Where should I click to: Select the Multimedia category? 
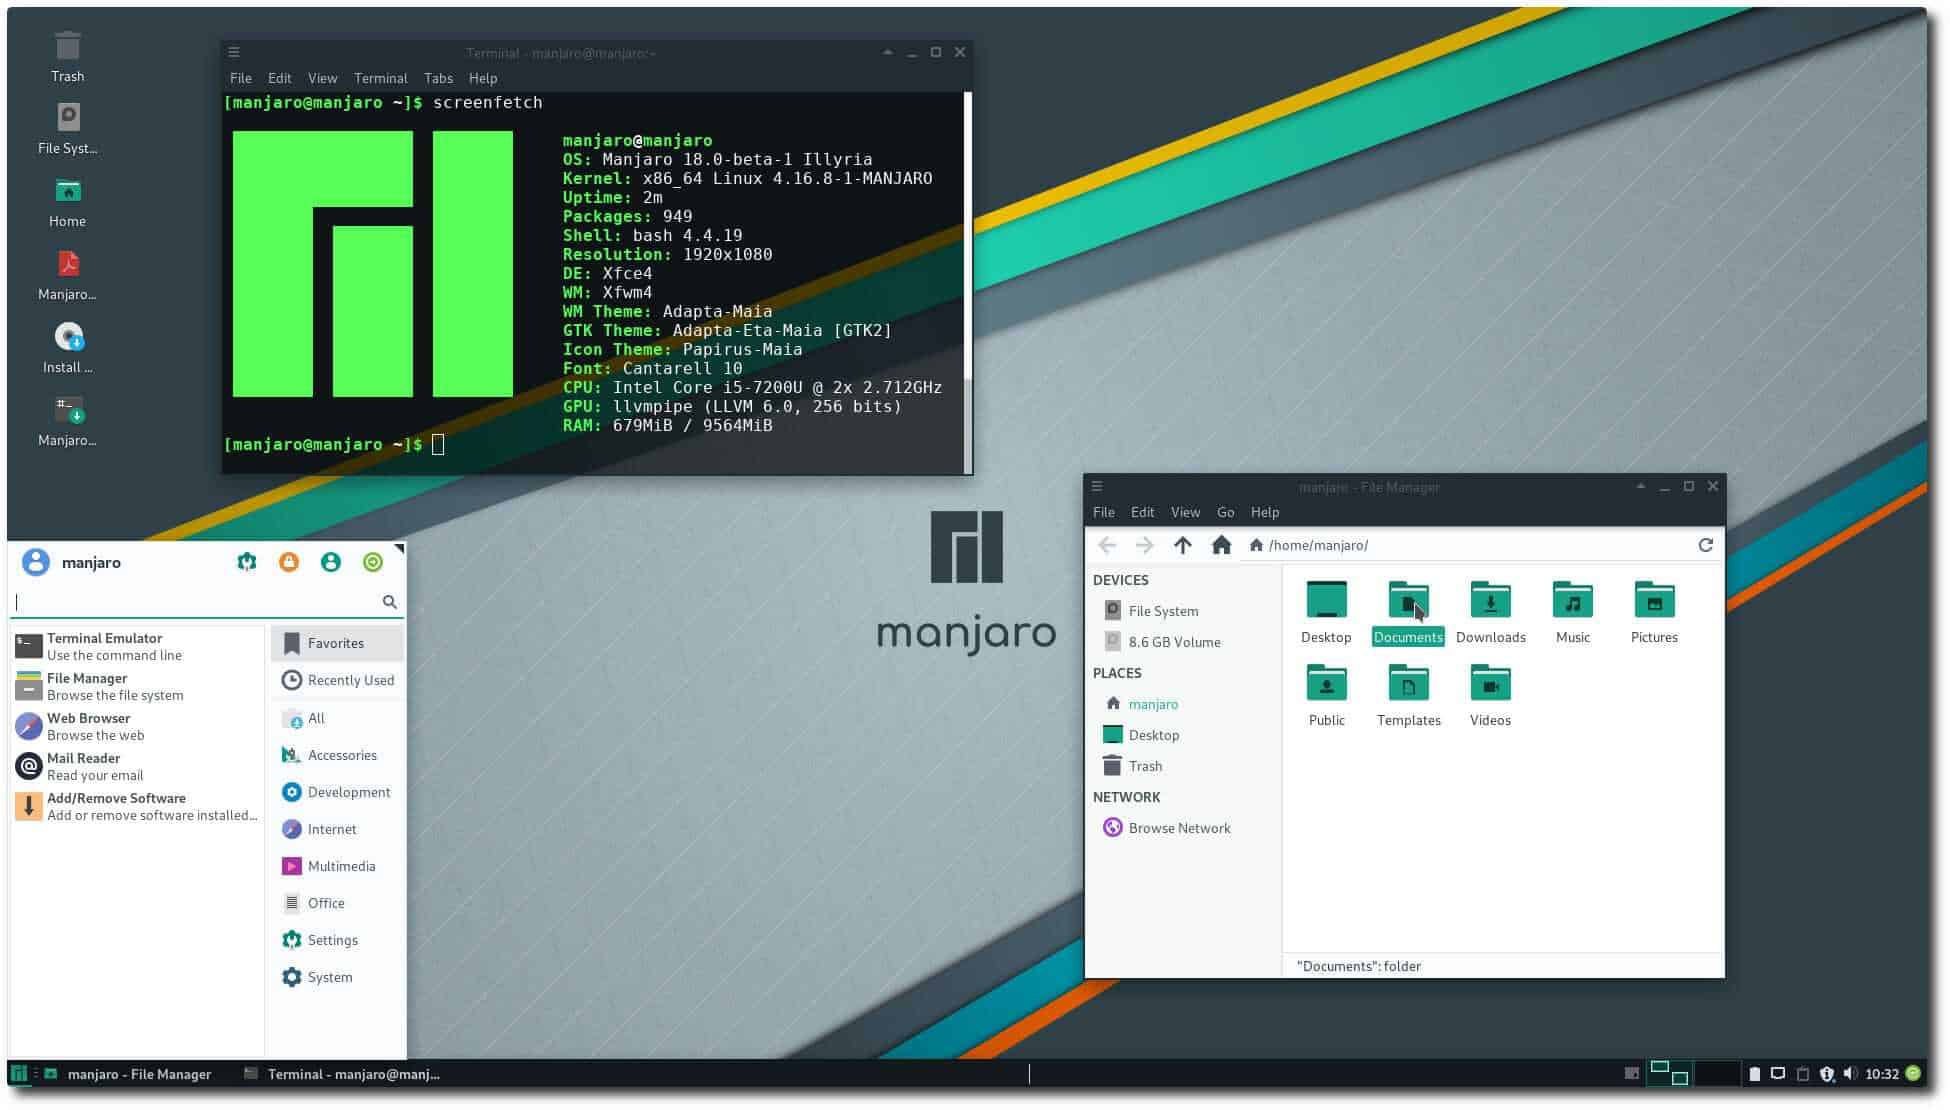tap(337, 866)
